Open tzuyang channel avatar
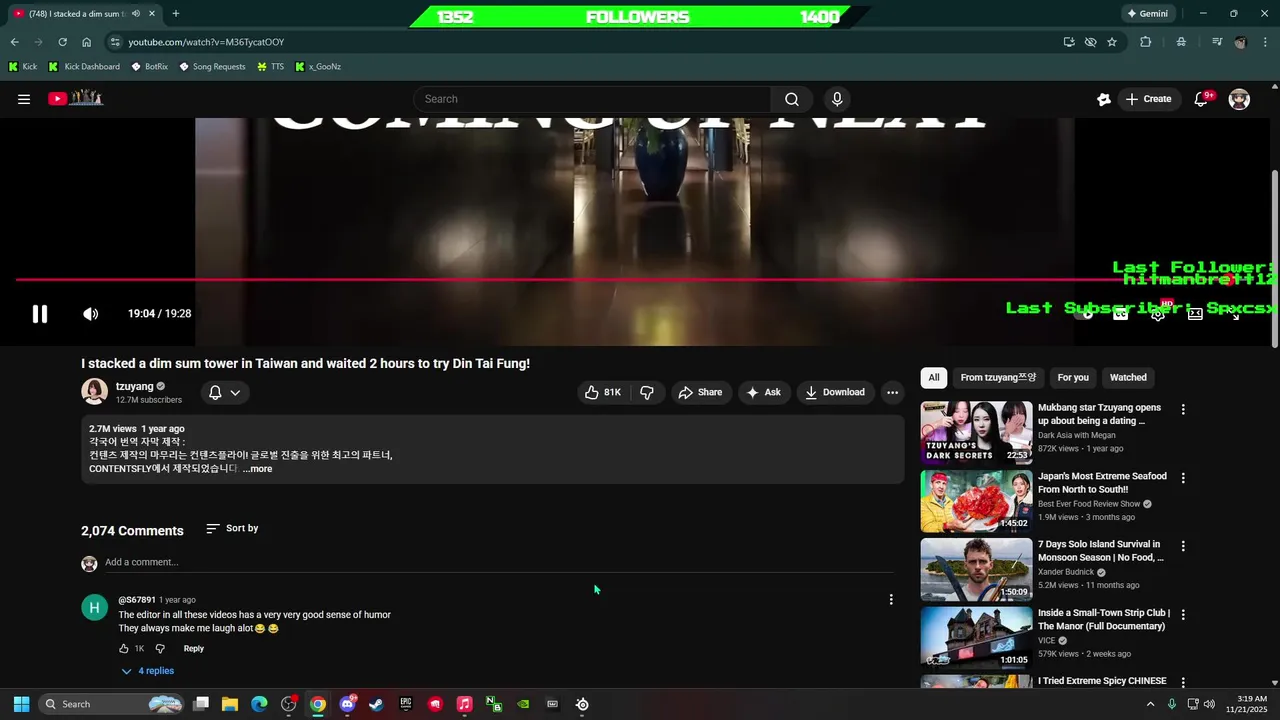The image size is (1280, 720). (x=94, y=392)
